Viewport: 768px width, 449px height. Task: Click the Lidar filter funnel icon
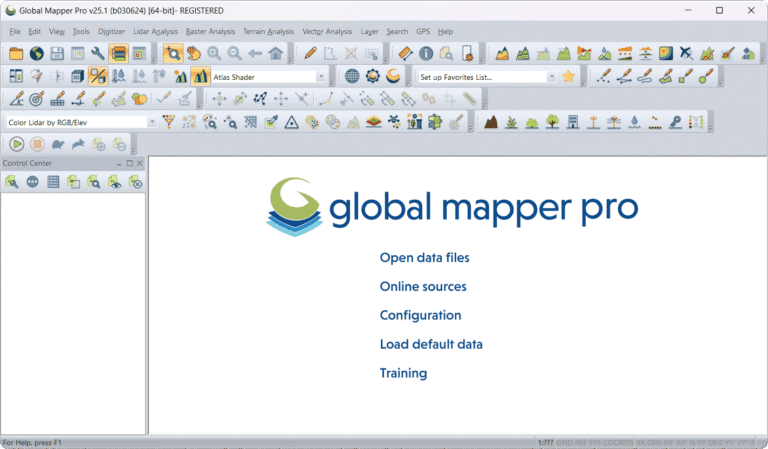point(168,121)
